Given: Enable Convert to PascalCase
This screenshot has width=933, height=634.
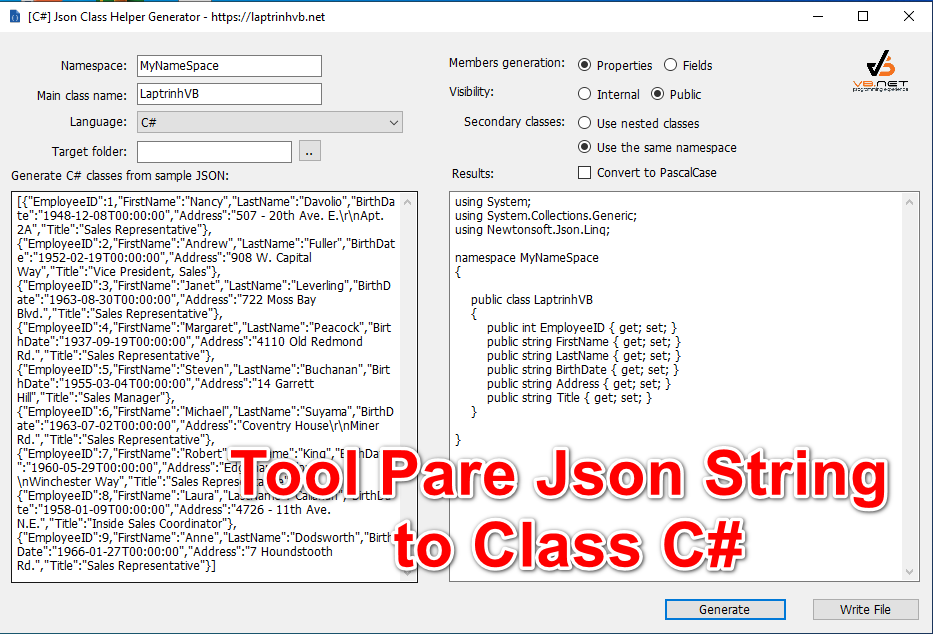Looking at the screenshot, I should pos(585,171).
